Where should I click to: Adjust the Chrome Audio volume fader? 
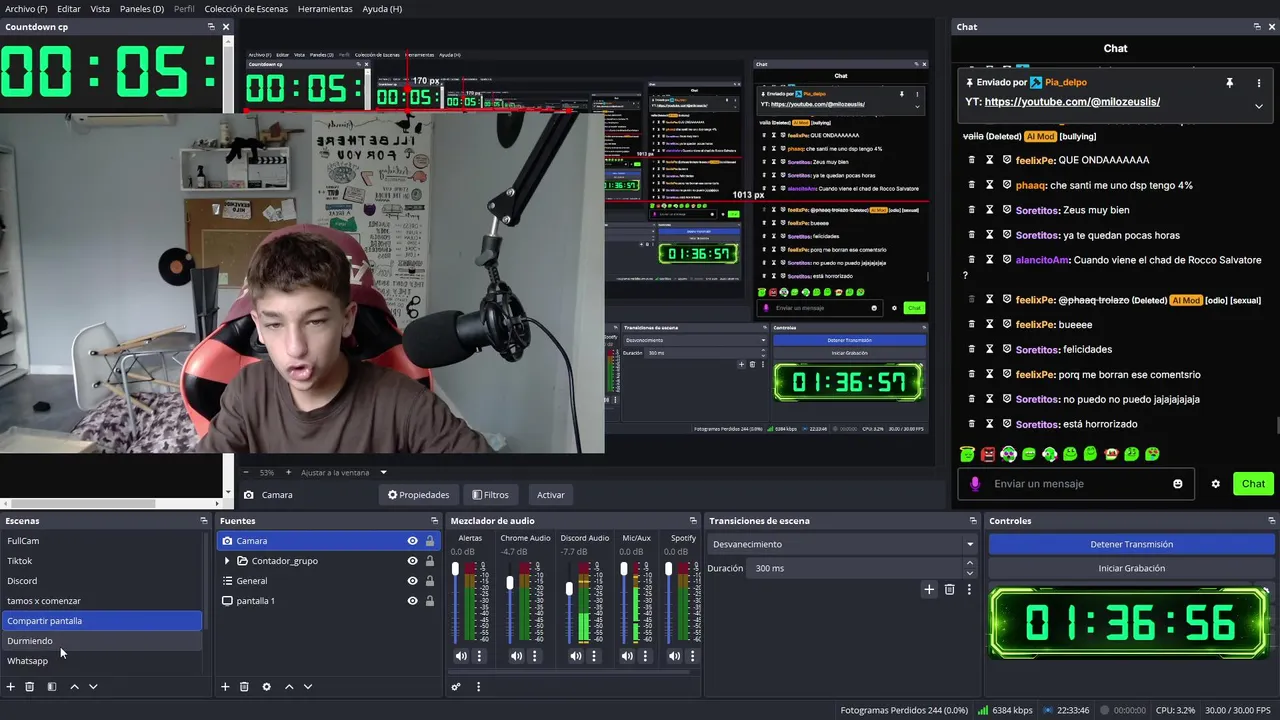click(x=510, y=582)
